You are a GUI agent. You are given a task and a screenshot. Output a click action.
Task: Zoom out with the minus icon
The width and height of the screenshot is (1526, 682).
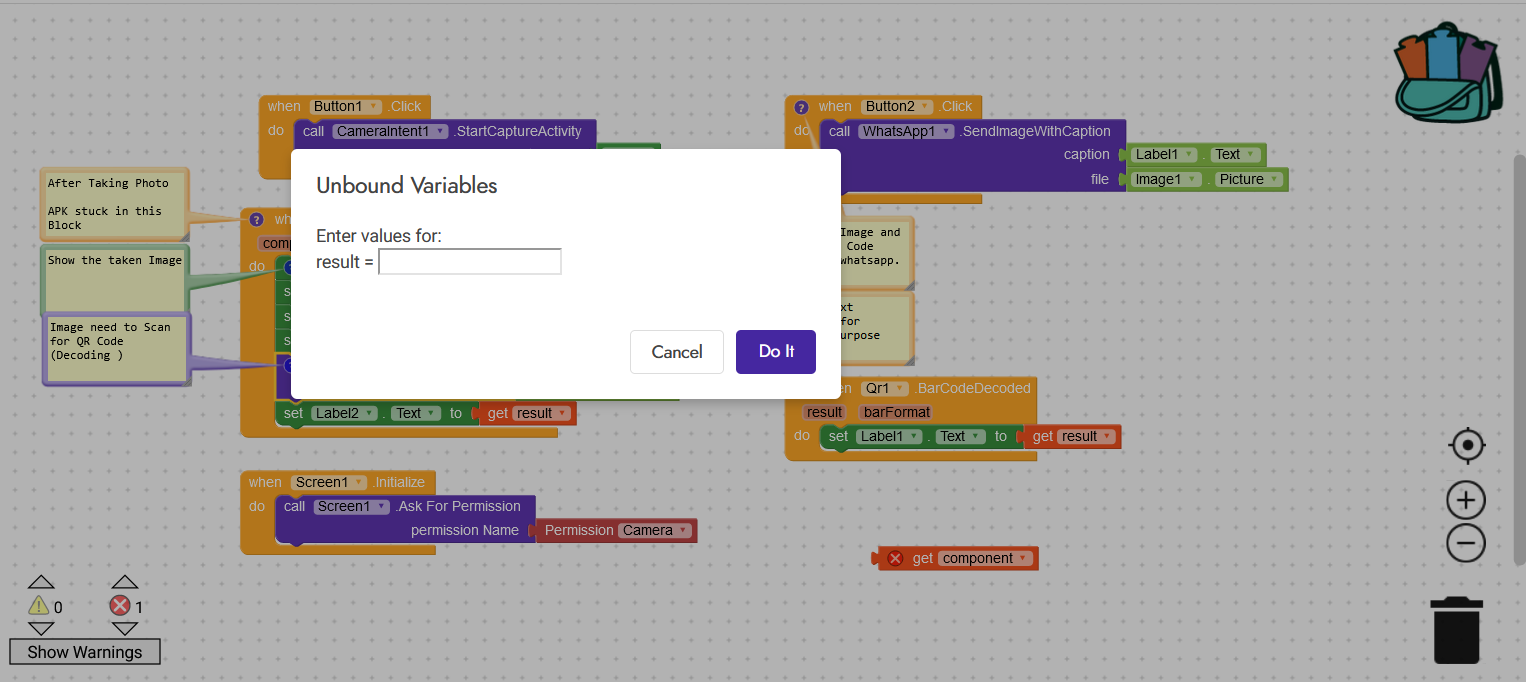tap(1466, 544)
